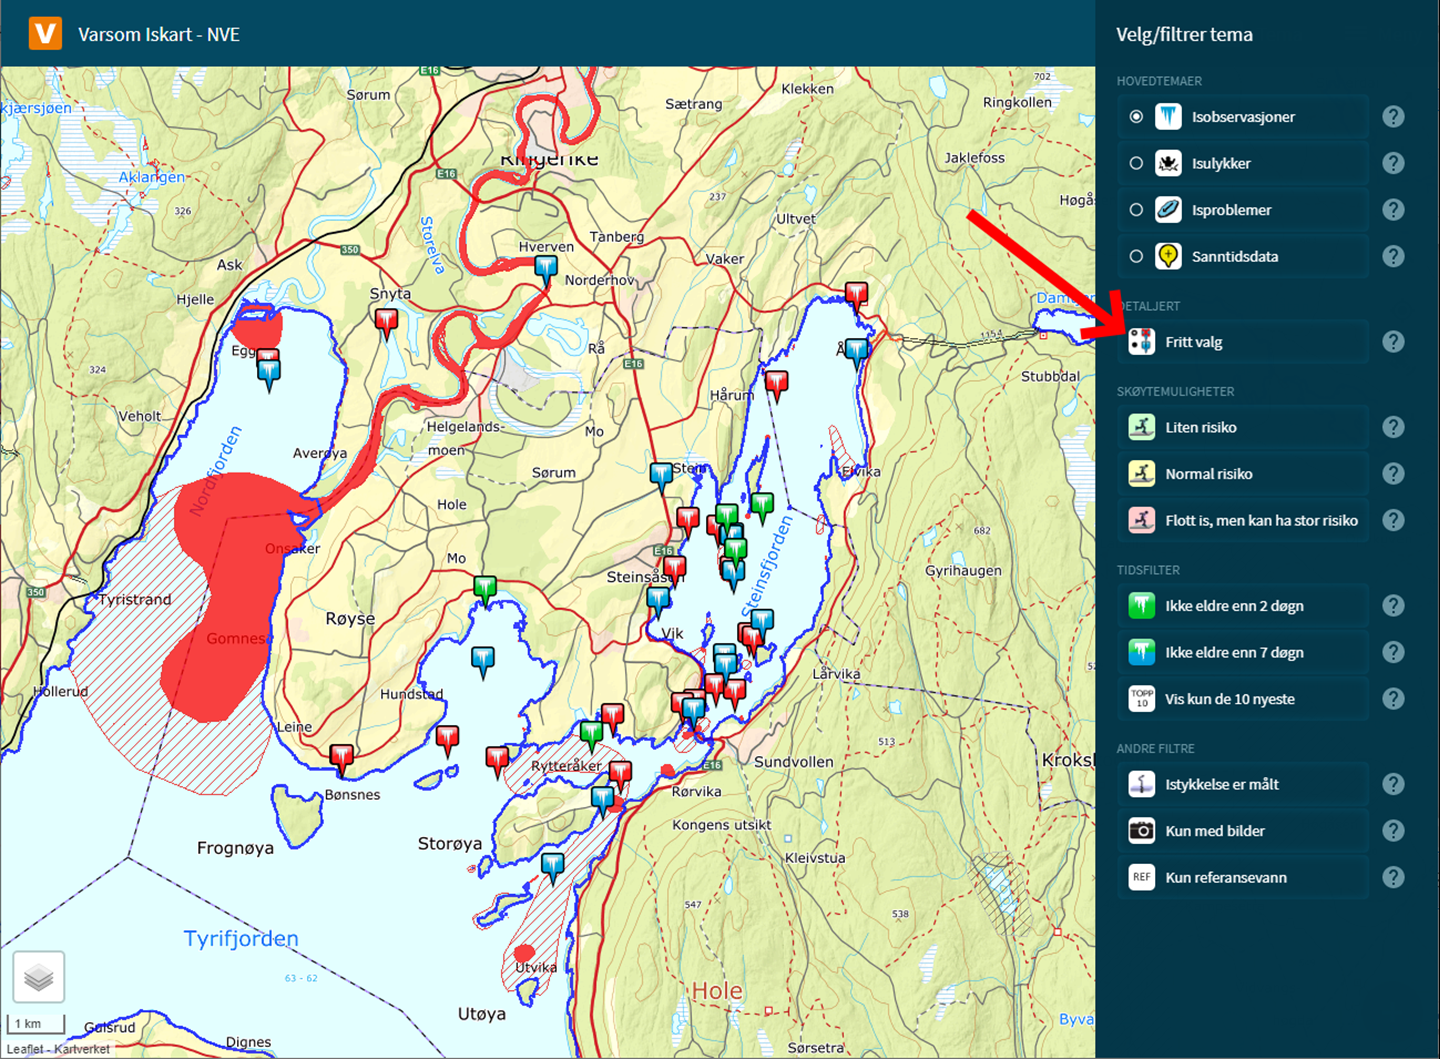The height and width of the screenshot is (1059, 1440).
Task: Select the Sanntidsdata radio button
Action: click(1136, 256)
